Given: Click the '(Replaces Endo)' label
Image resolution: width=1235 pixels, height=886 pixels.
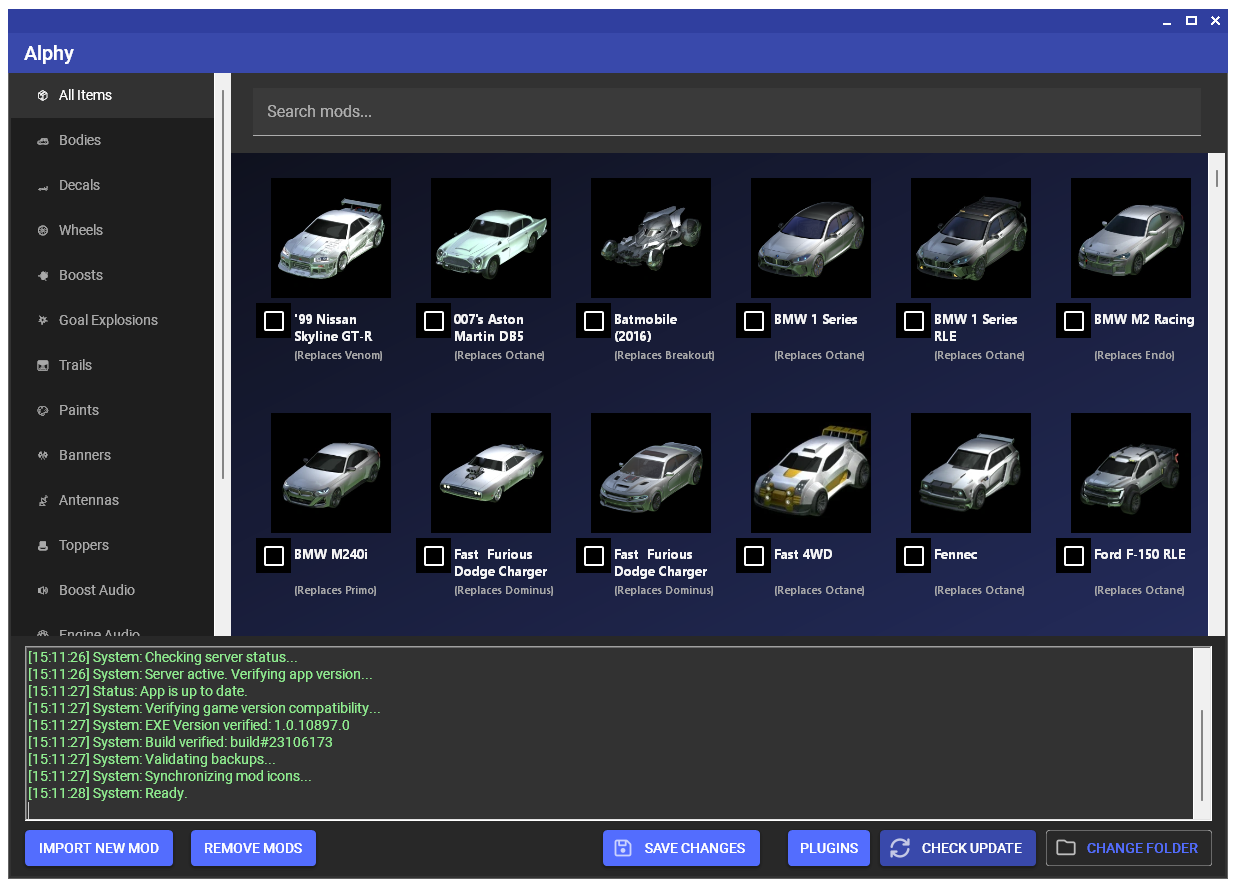Looking at the screenshot, I should tap(1134, 356).
